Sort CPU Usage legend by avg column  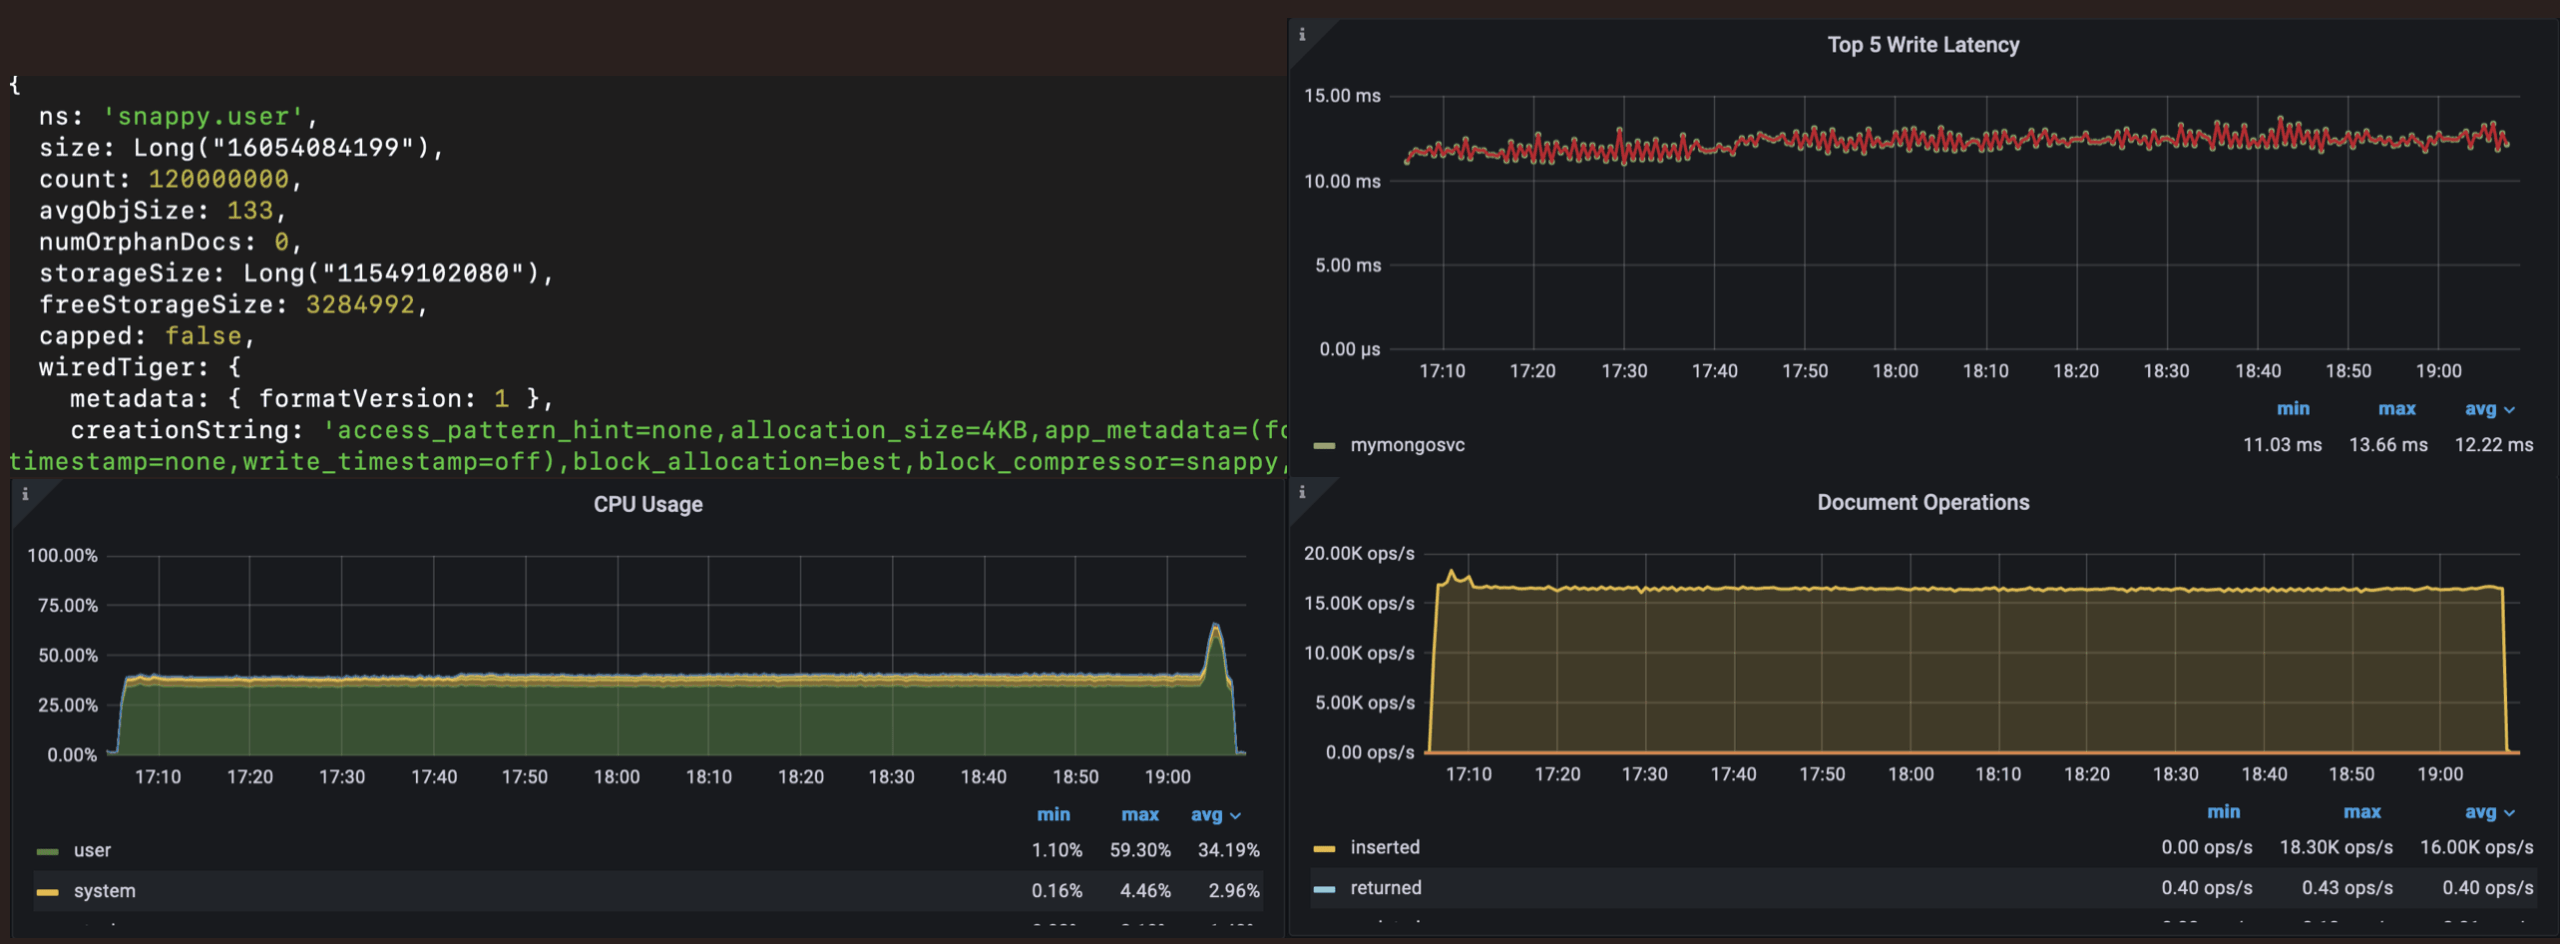pos(1206,815)
